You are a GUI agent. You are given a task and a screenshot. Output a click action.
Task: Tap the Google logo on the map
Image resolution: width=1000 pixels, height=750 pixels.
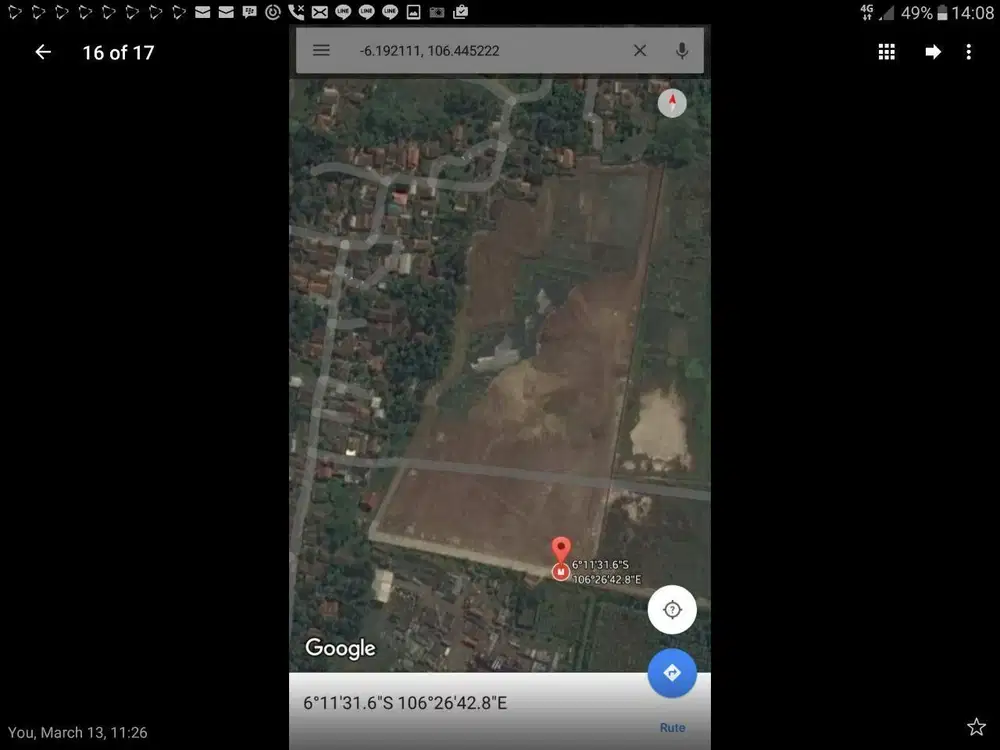339,648
